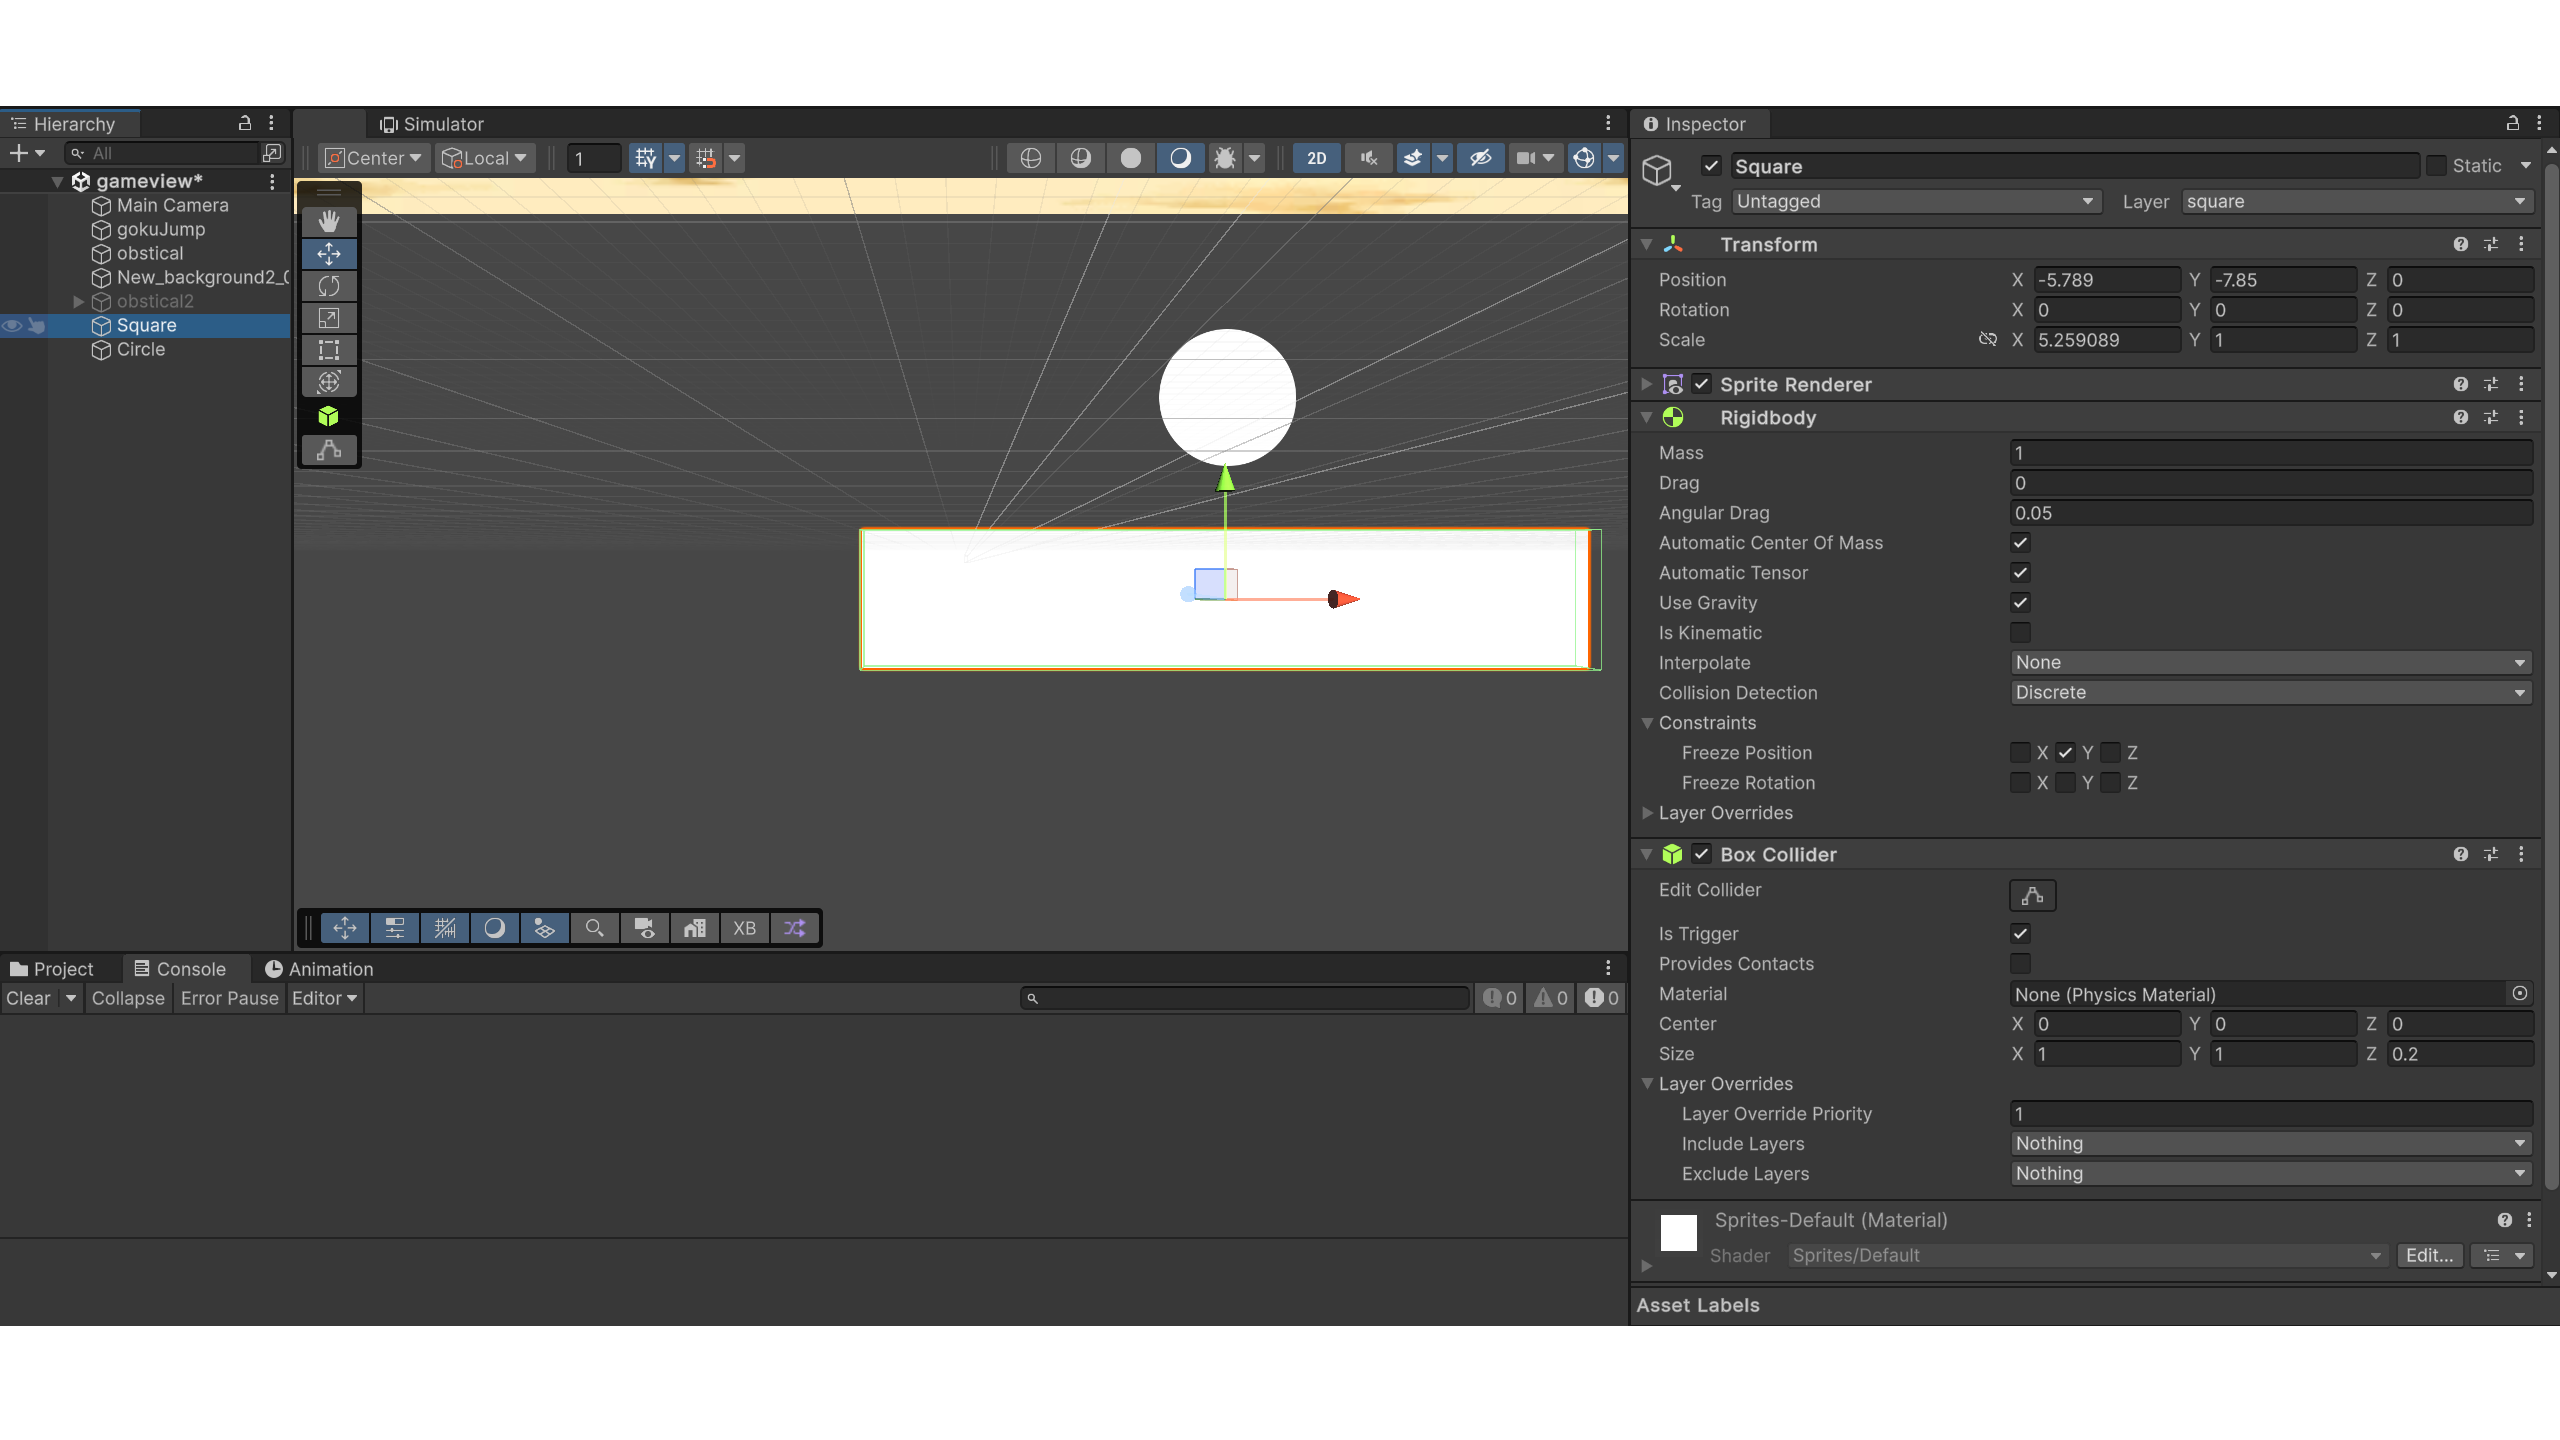Open the Tag dropdown showing Untagged
This screenshot has width=2560, height=1440.
click(1915, 202)
